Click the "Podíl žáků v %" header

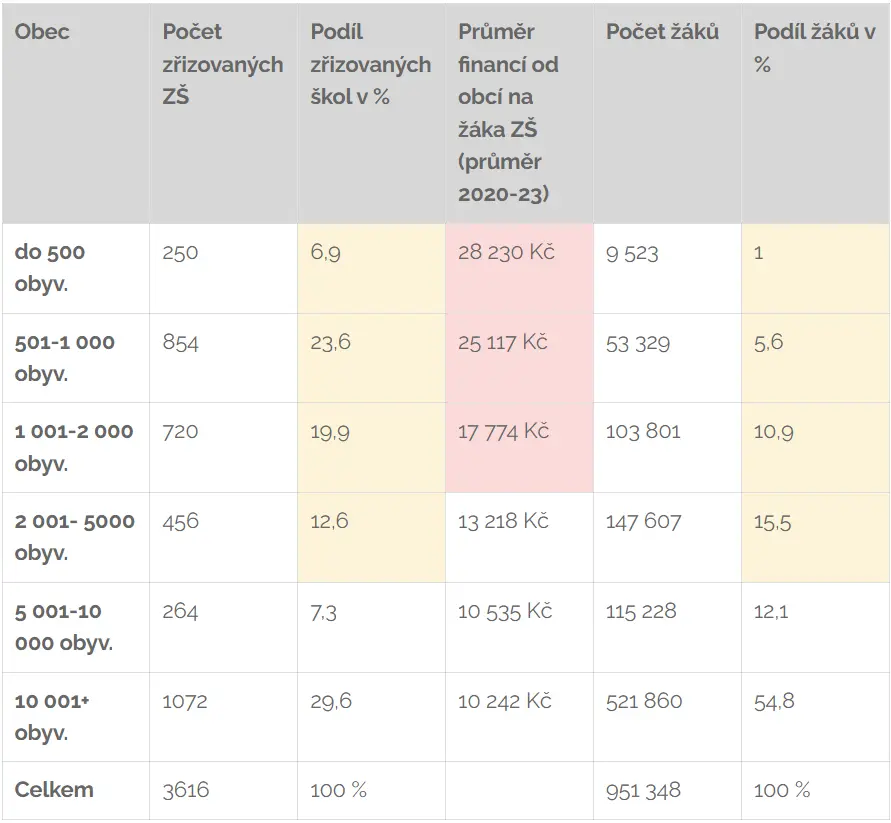(815, 114)
